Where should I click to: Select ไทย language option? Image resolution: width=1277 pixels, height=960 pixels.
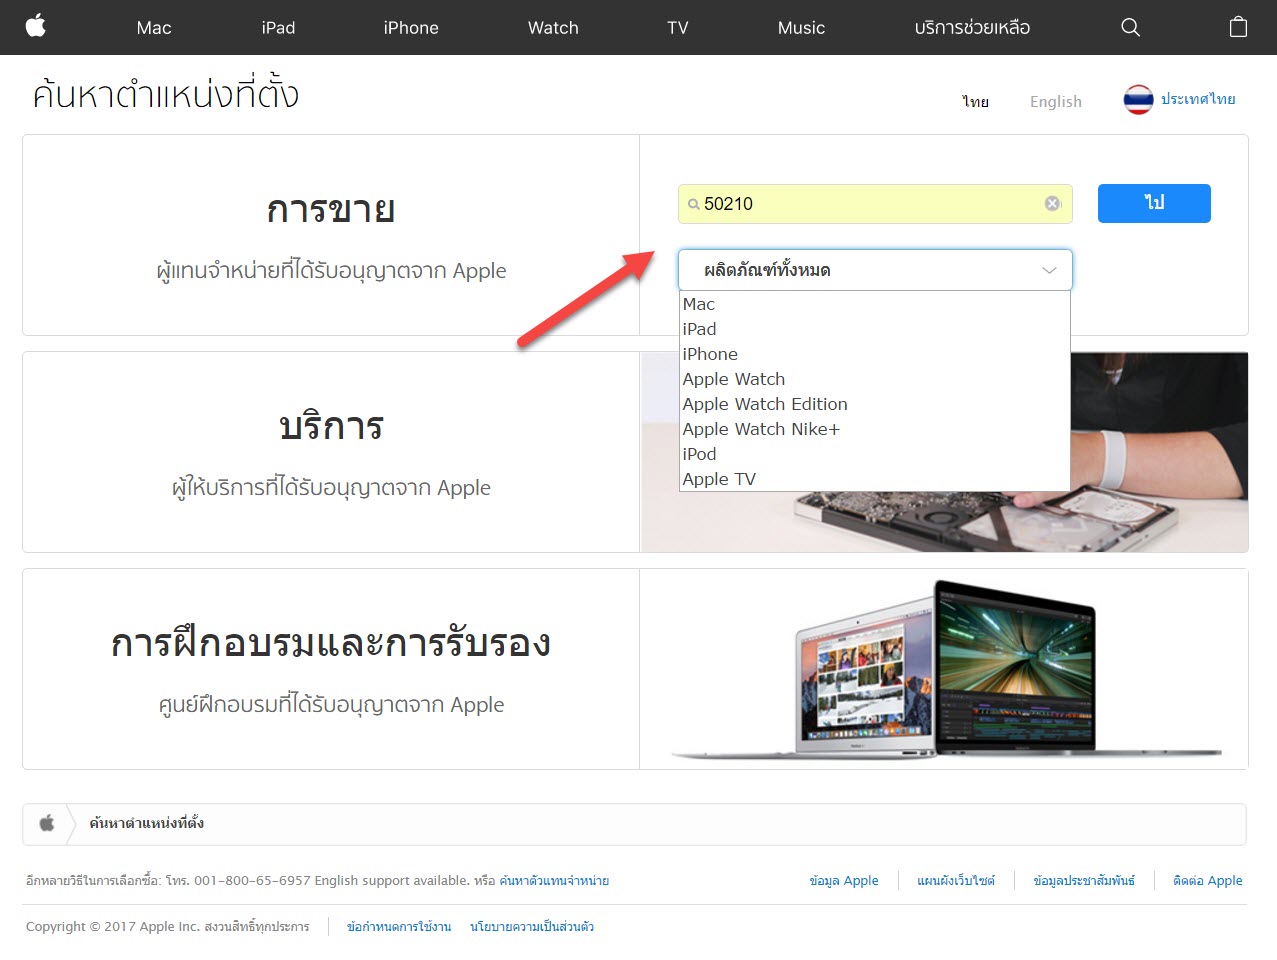pyautogui.click(x=975, y=101)
